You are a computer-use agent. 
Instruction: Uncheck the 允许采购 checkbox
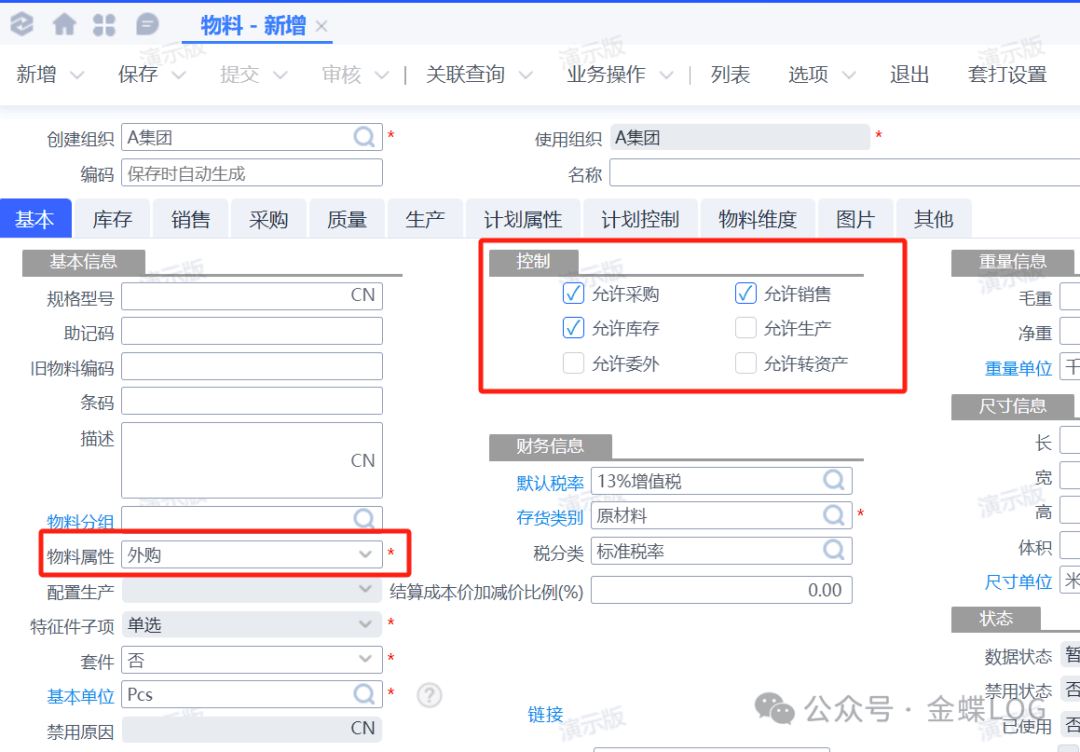(573, 294)
